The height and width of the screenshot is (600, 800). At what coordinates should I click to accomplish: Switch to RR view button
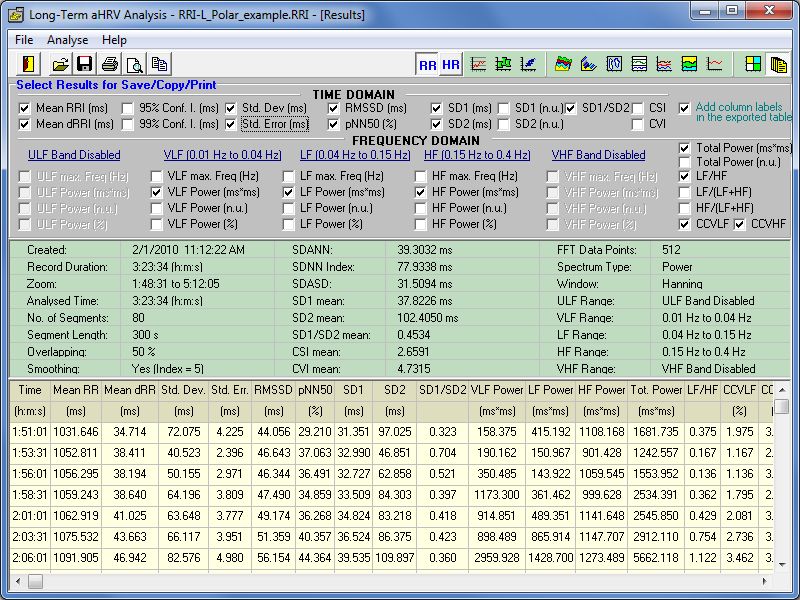tap(428, 64)
